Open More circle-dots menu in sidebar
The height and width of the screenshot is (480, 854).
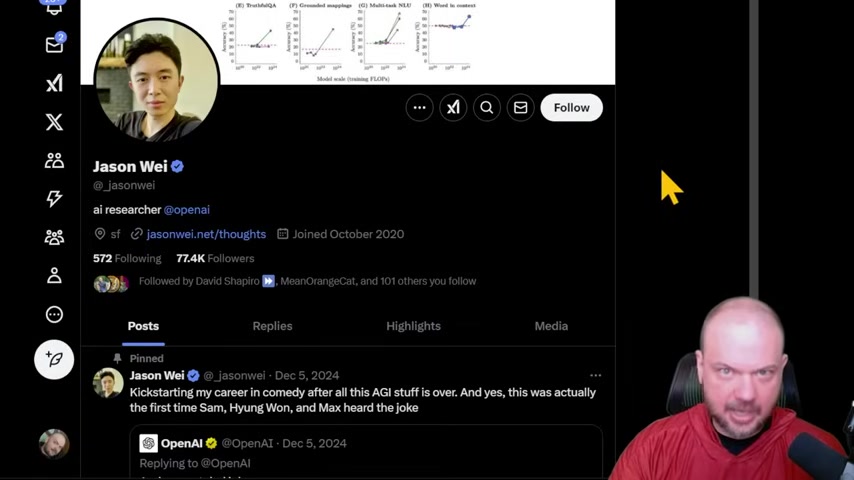54,314
